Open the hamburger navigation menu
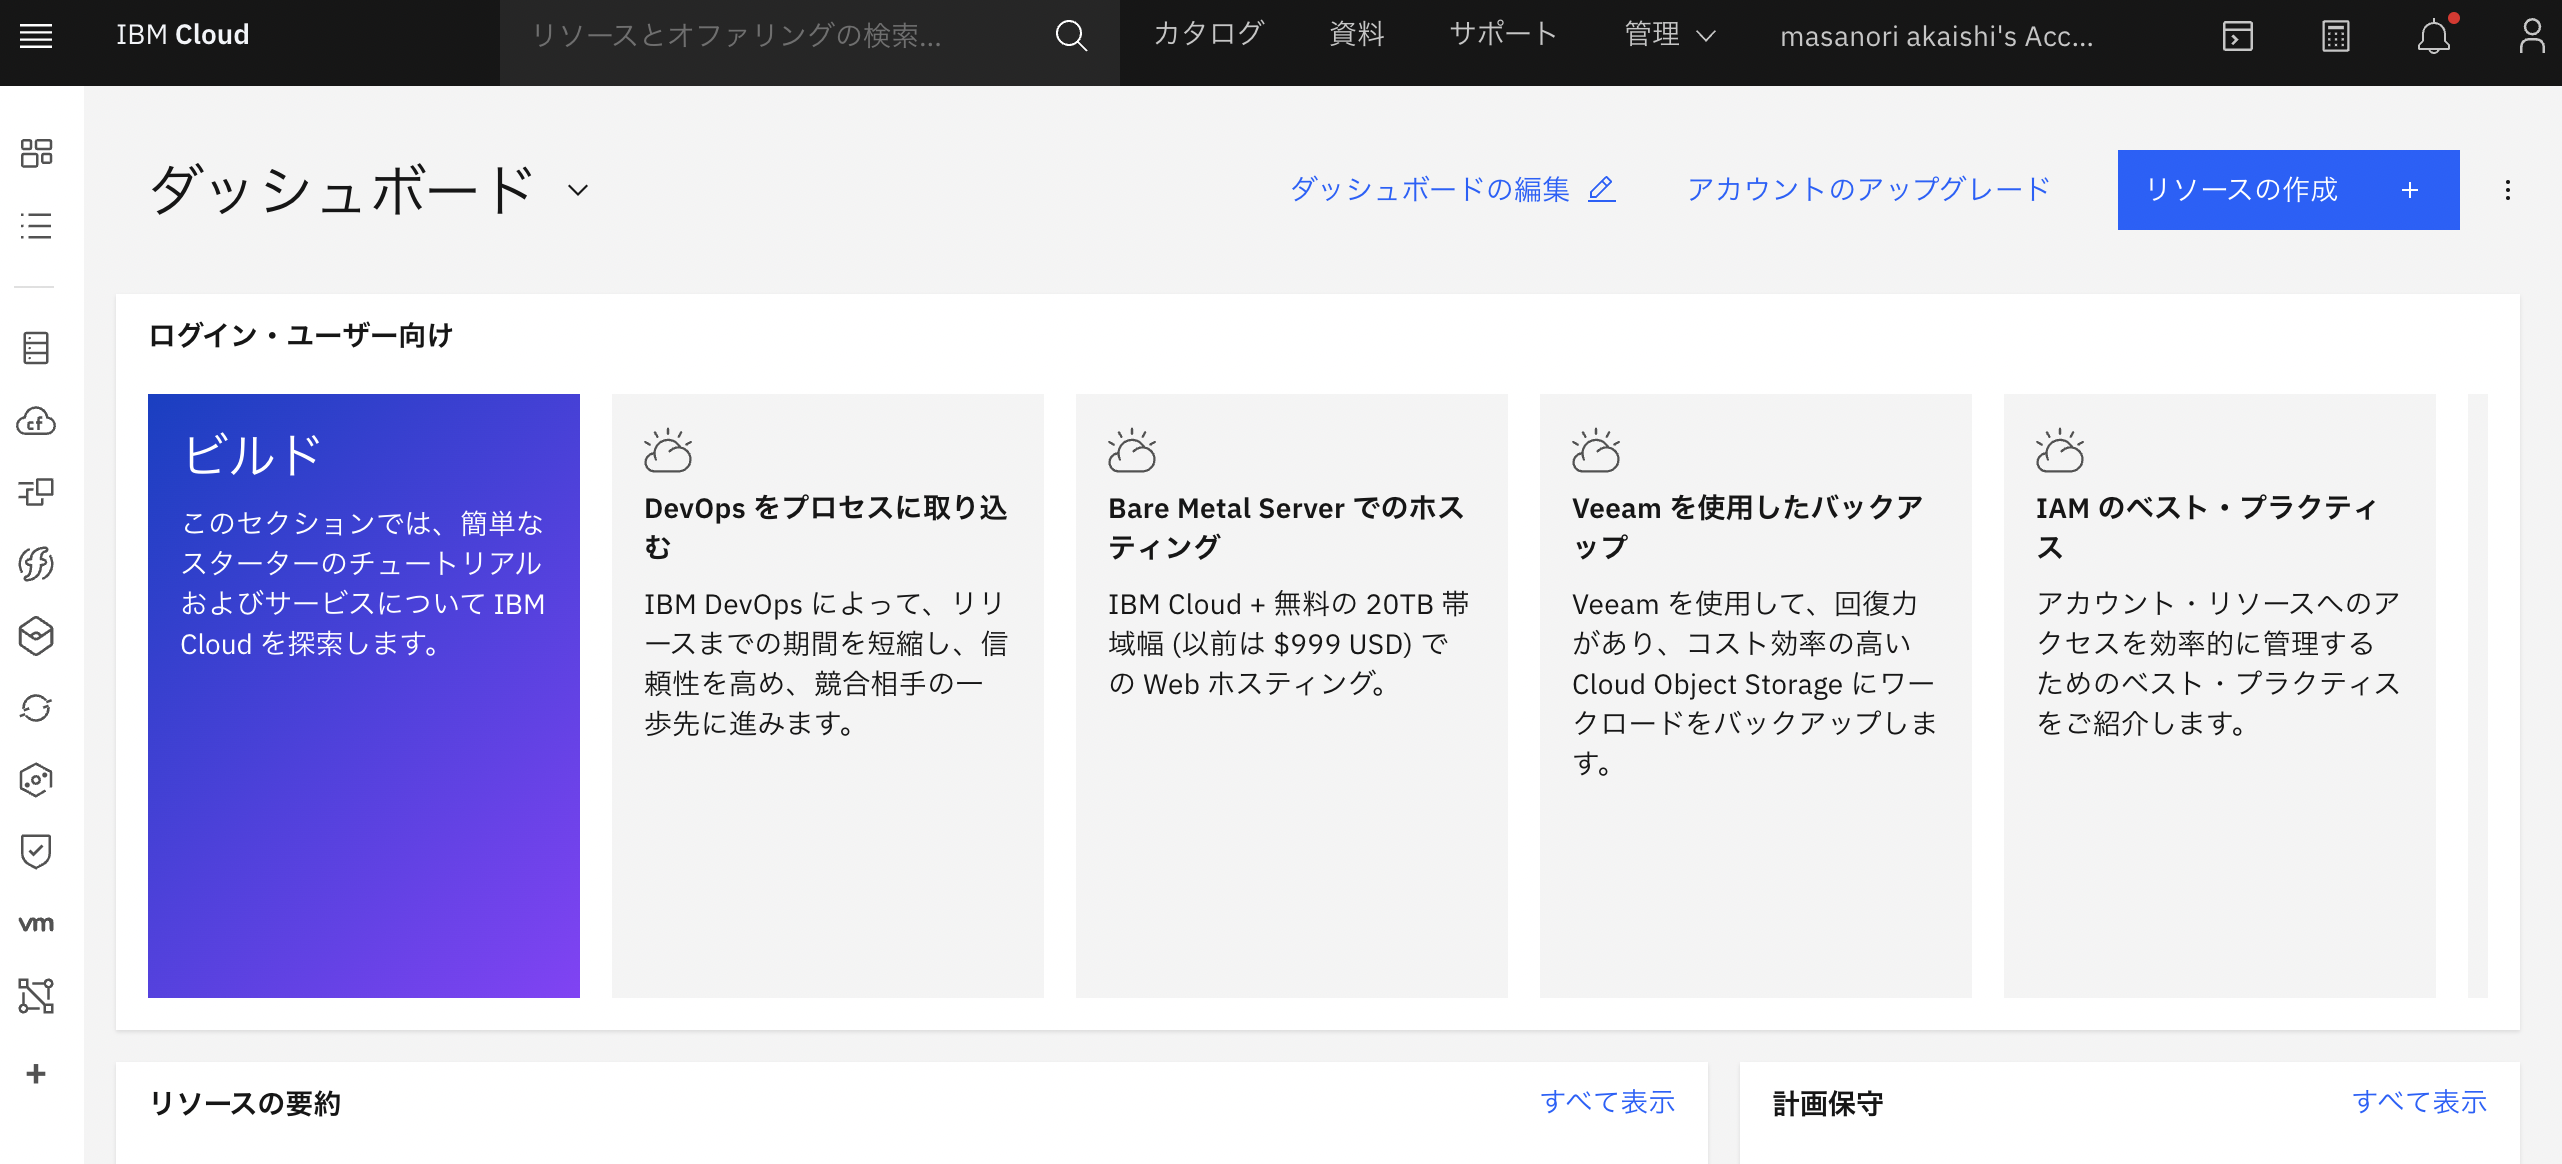The height and width of the screenshot is (1164, 2562). pos(38,36)
